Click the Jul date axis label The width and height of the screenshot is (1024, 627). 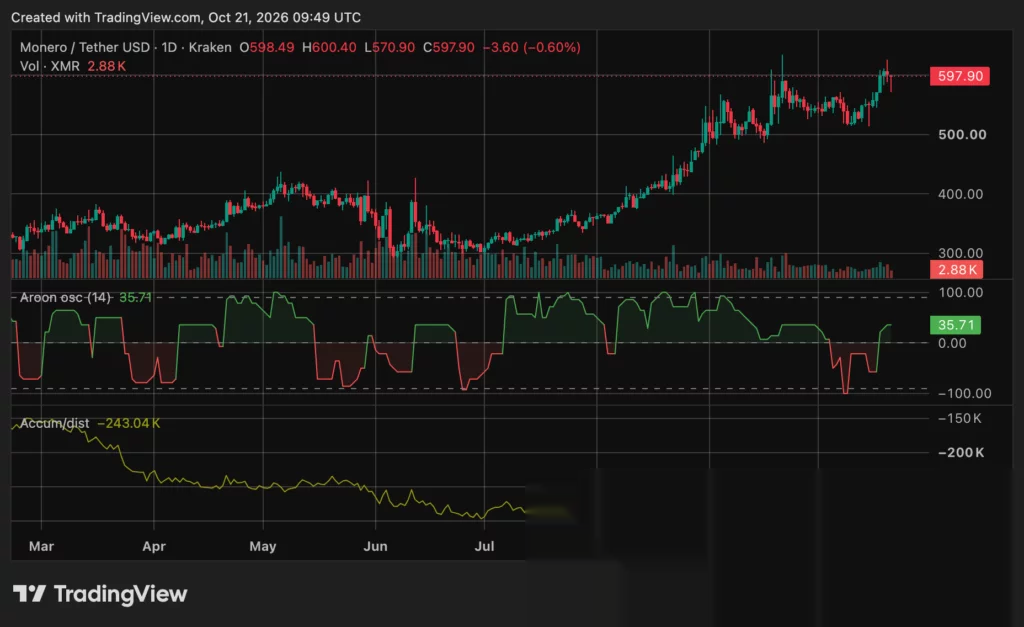(484, 546)
